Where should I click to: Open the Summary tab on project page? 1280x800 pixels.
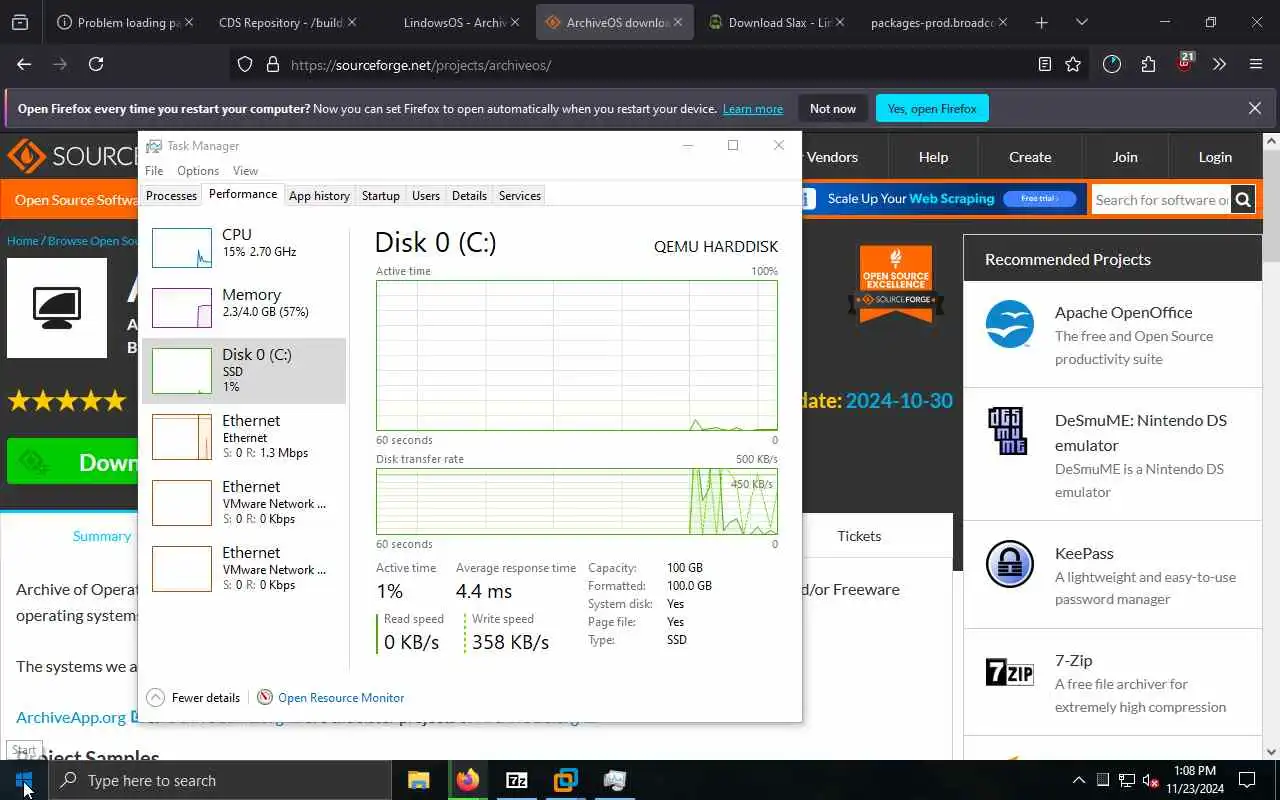click(x=101, y=536)
